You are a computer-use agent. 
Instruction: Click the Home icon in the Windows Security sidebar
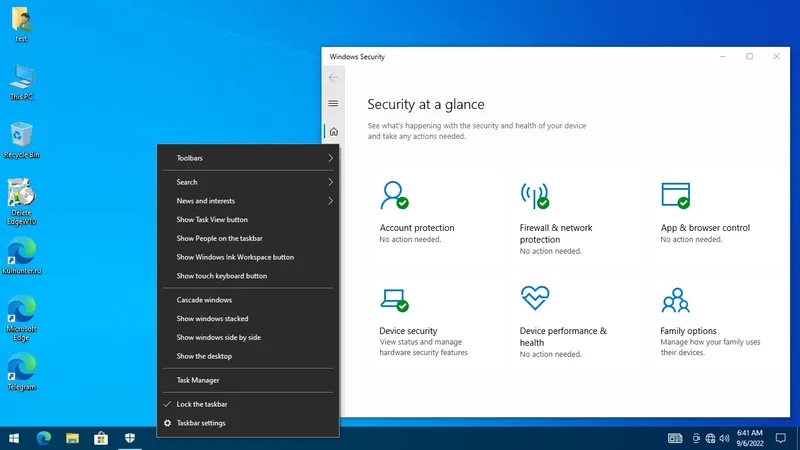tap(334, 132)
